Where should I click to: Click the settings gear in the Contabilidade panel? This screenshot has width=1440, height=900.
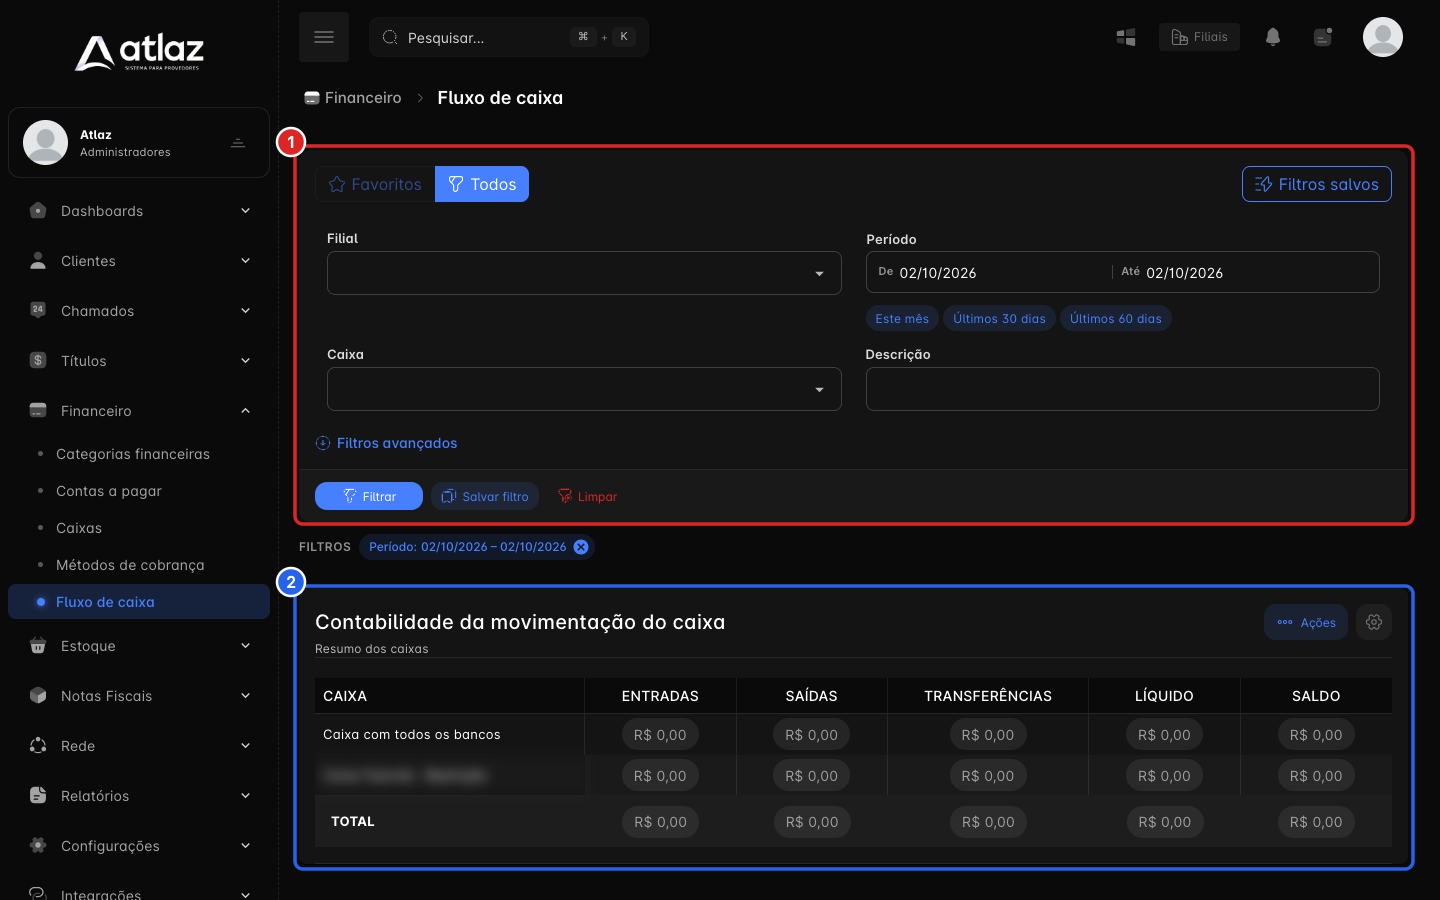point(1374,622)
